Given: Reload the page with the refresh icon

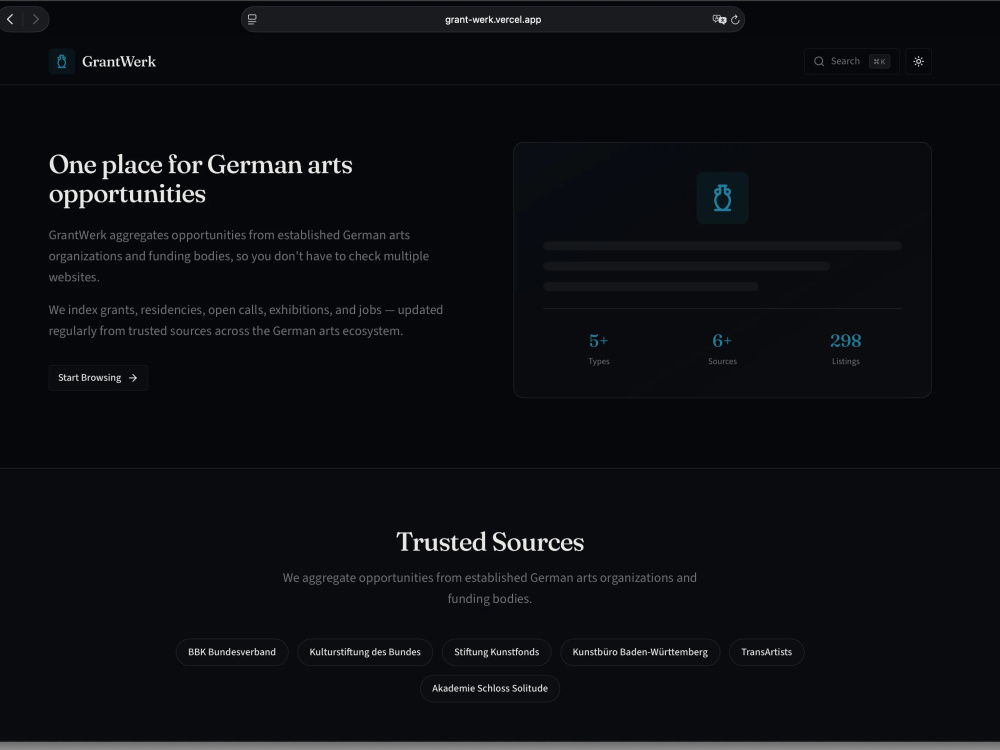Looking at the screenshot, I should tap(735, 20).
